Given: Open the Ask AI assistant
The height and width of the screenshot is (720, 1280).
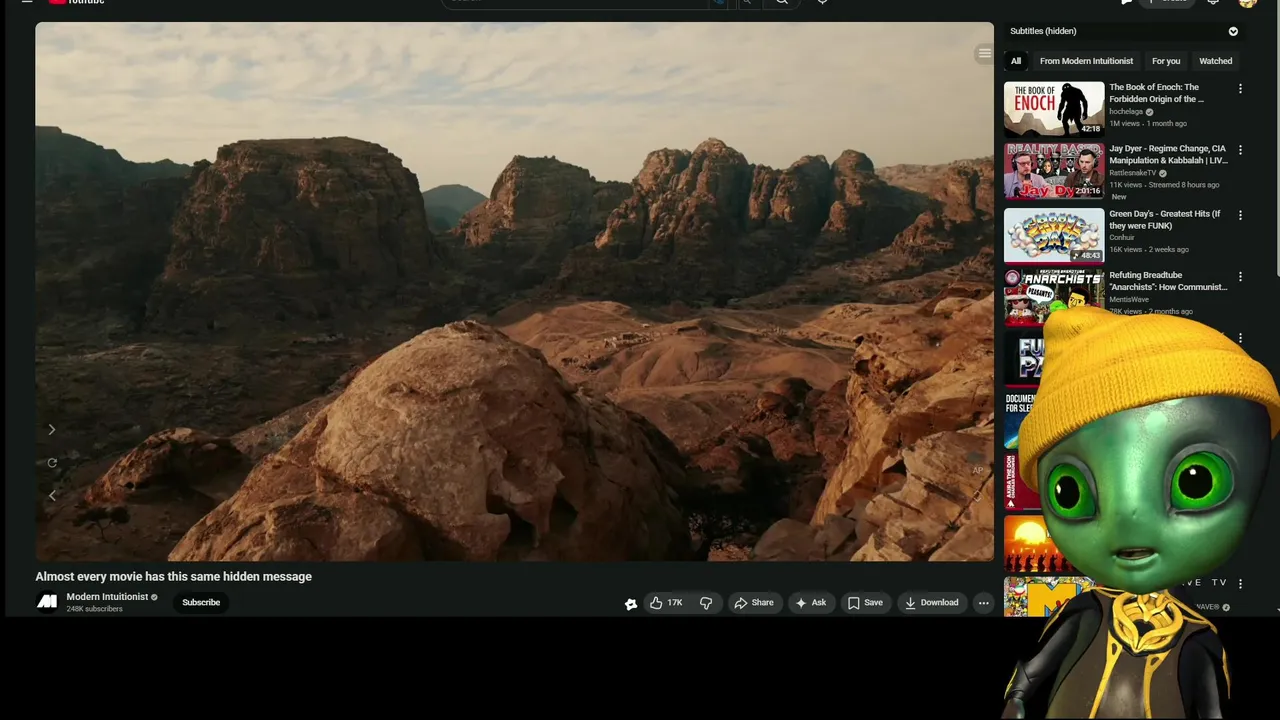Looking at the screenshot, I should point(810,603).
